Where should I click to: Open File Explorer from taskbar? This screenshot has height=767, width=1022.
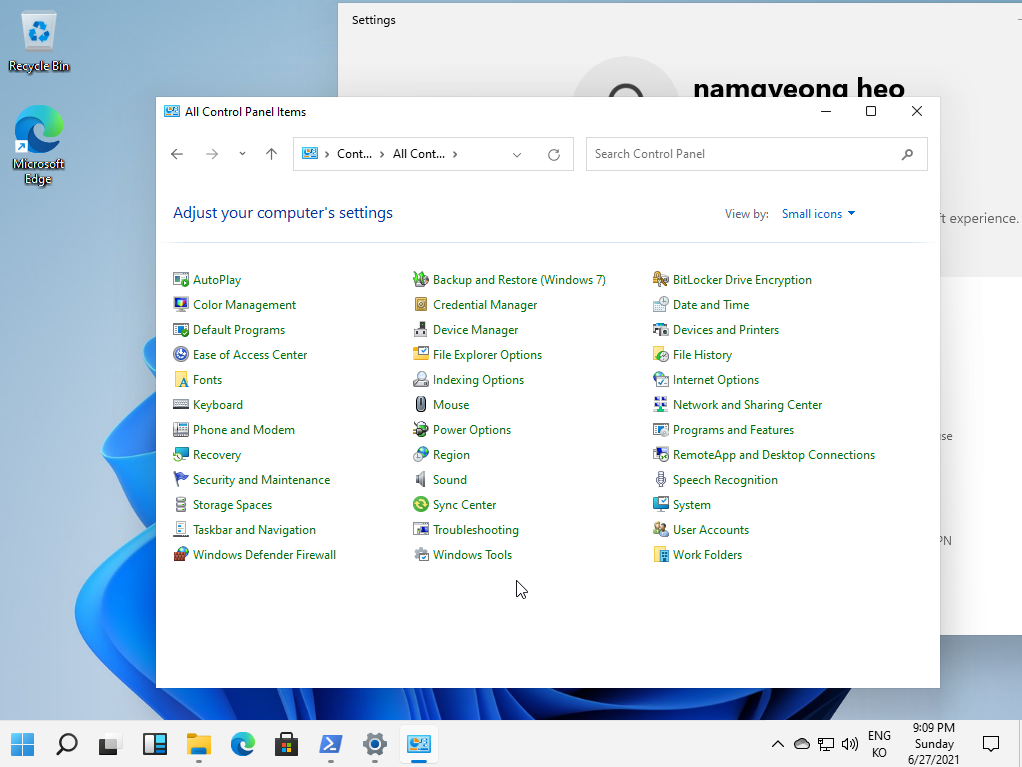198,744
